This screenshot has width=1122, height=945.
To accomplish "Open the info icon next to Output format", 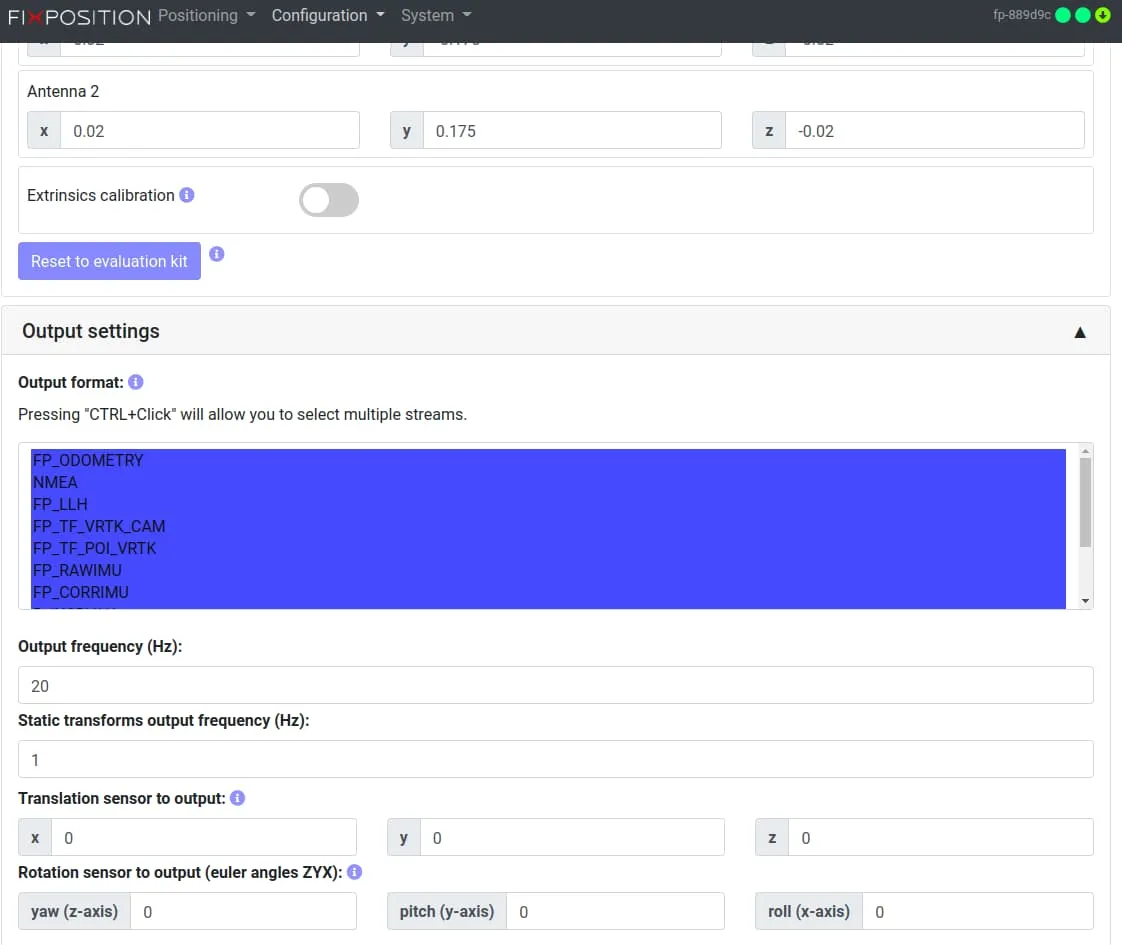I will [x=136, y=382].
